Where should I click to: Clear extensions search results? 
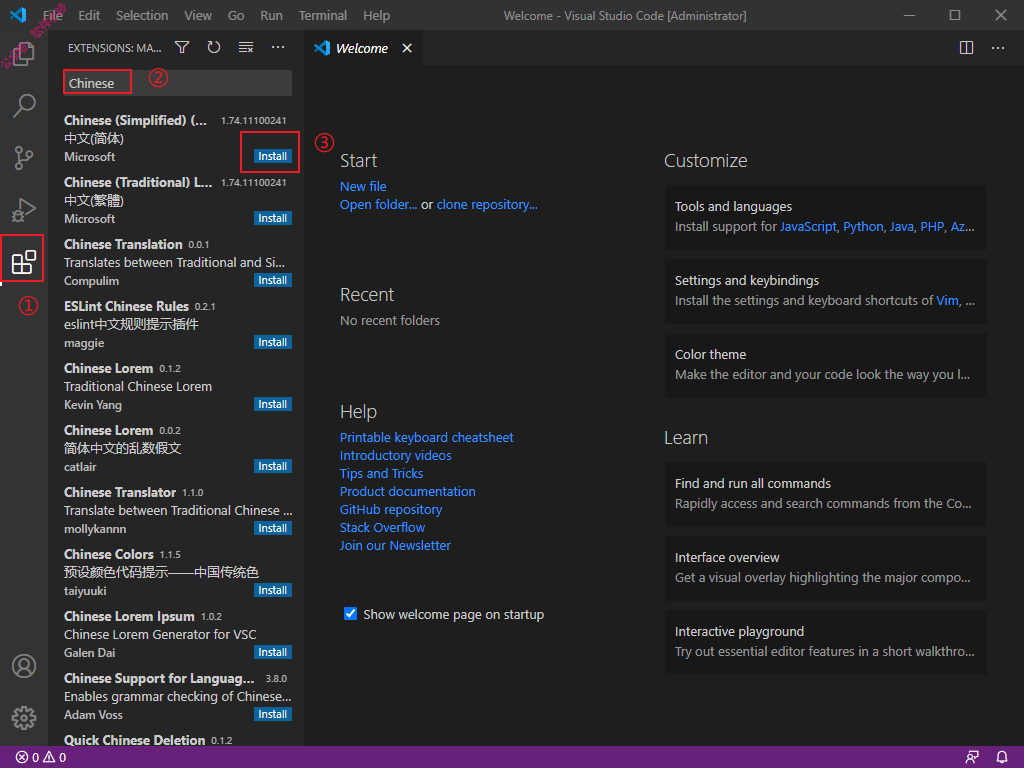(x=246, y=48)
